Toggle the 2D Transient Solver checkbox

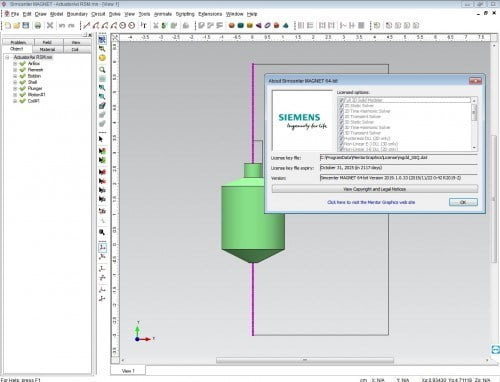tap(341, 116)
